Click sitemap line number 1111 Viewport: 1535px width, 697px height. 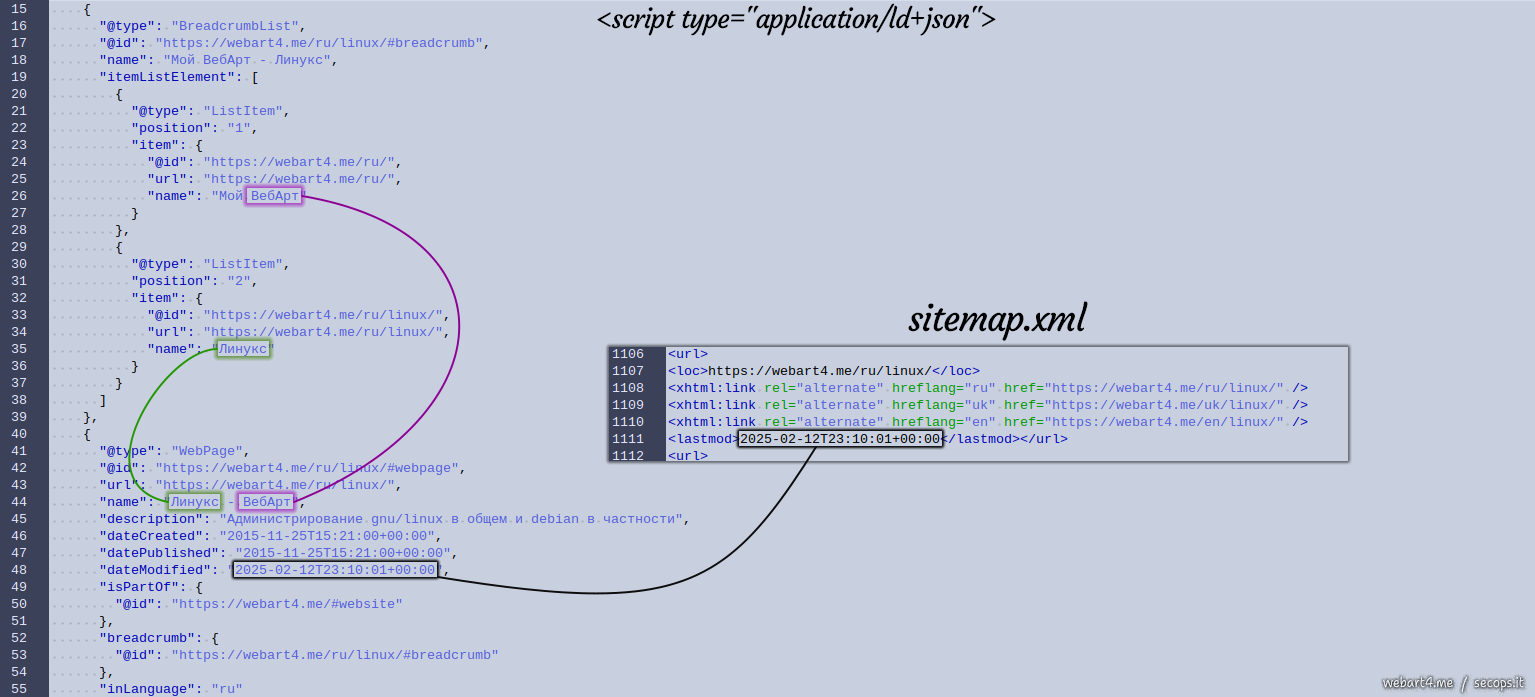tap(628, 439)
